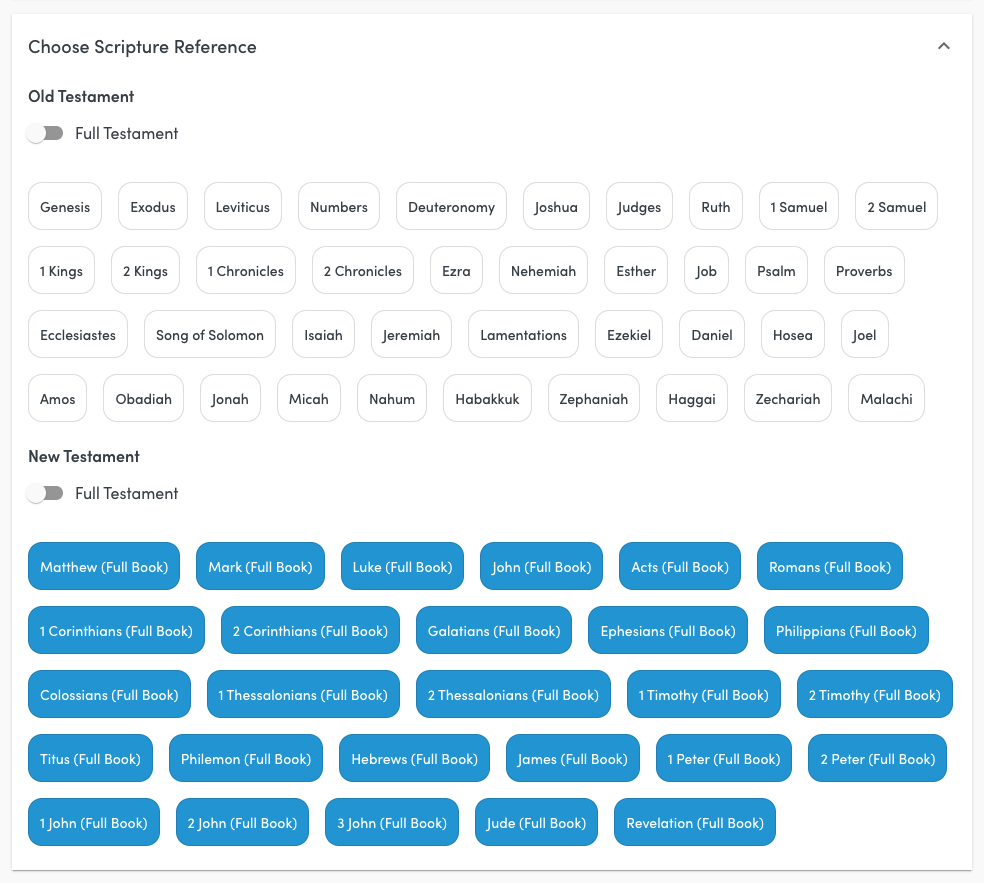Select Deuteronomy book
This screenshot has width=984, height=883.
[x=451, y=206]
